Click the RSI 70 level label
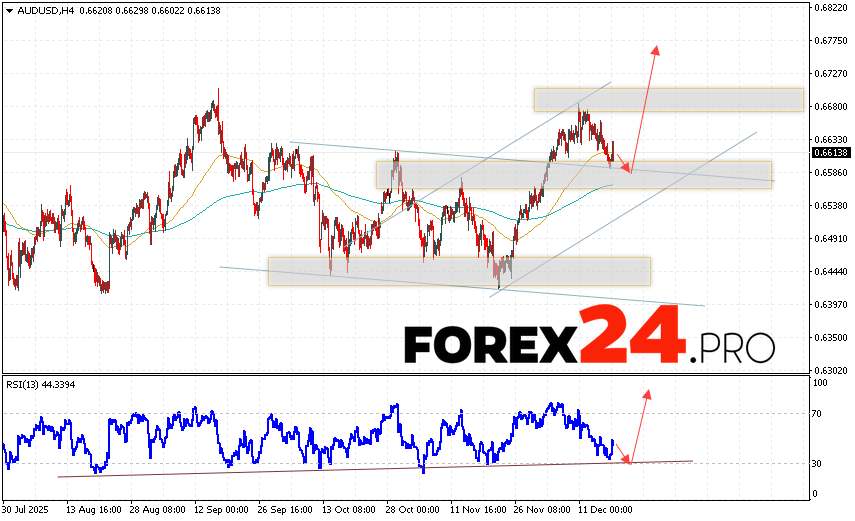The height and width of the screenshot is (521, 855). click(x=817, y=413)
